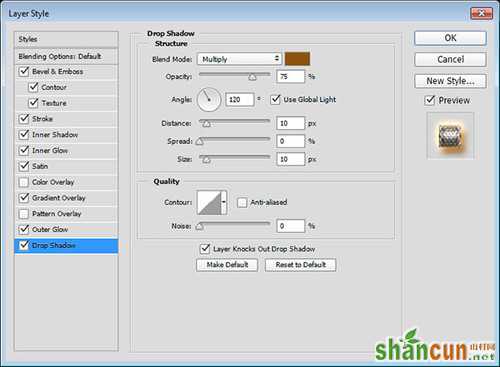The height and width of the screenshot is (367, 500).
Task: Toggle the Use Global Light checkbox
Action: click(x=275, y=99)
